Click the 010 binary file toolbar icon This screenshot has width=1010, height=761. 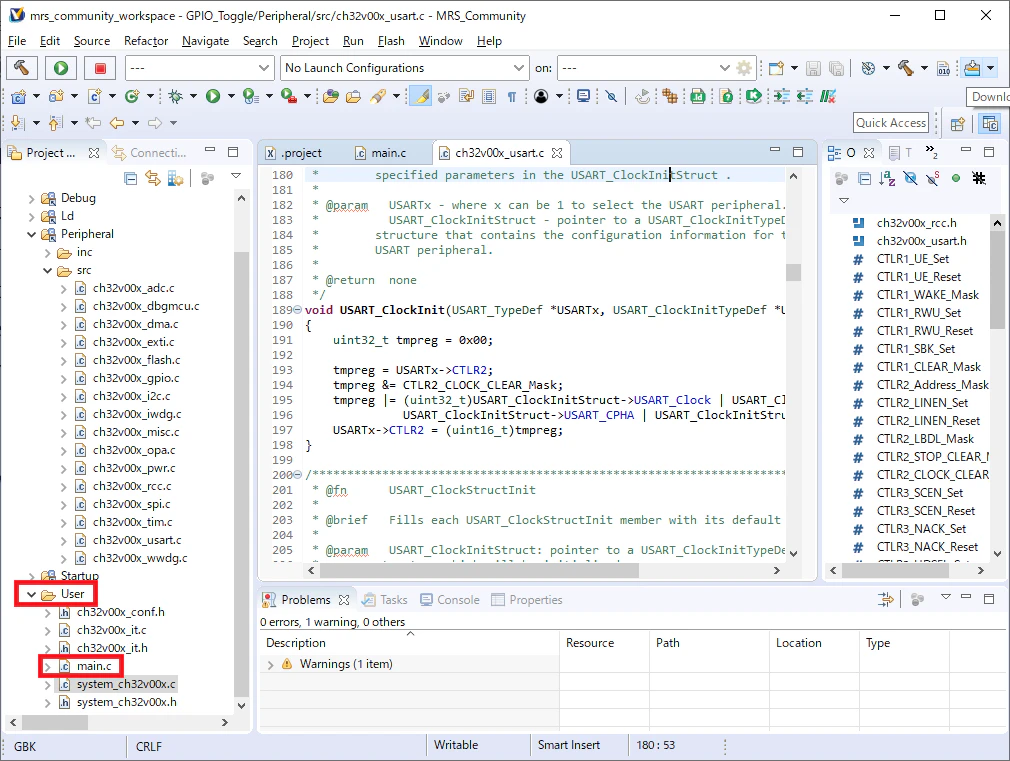click(x=943, y=68)
